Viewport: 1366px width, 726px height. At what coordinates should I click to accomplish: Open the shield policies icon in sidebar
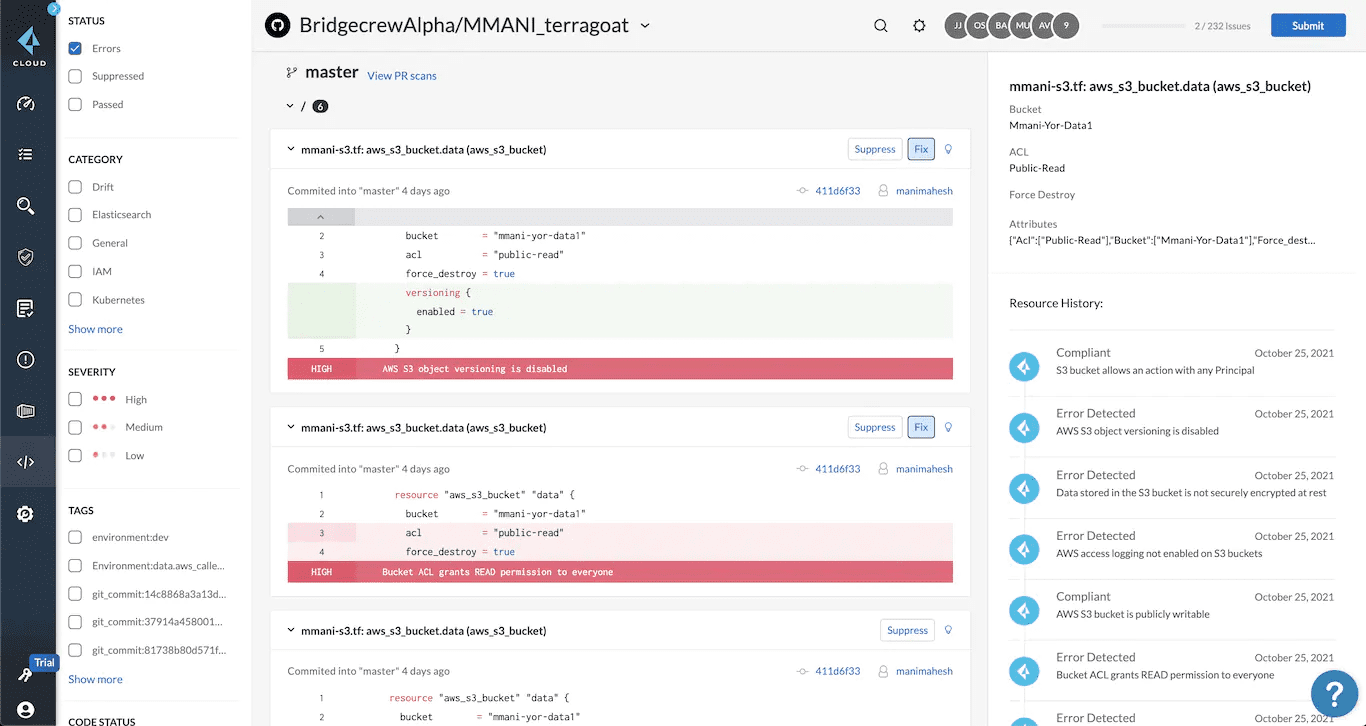(x=26, y=257)
